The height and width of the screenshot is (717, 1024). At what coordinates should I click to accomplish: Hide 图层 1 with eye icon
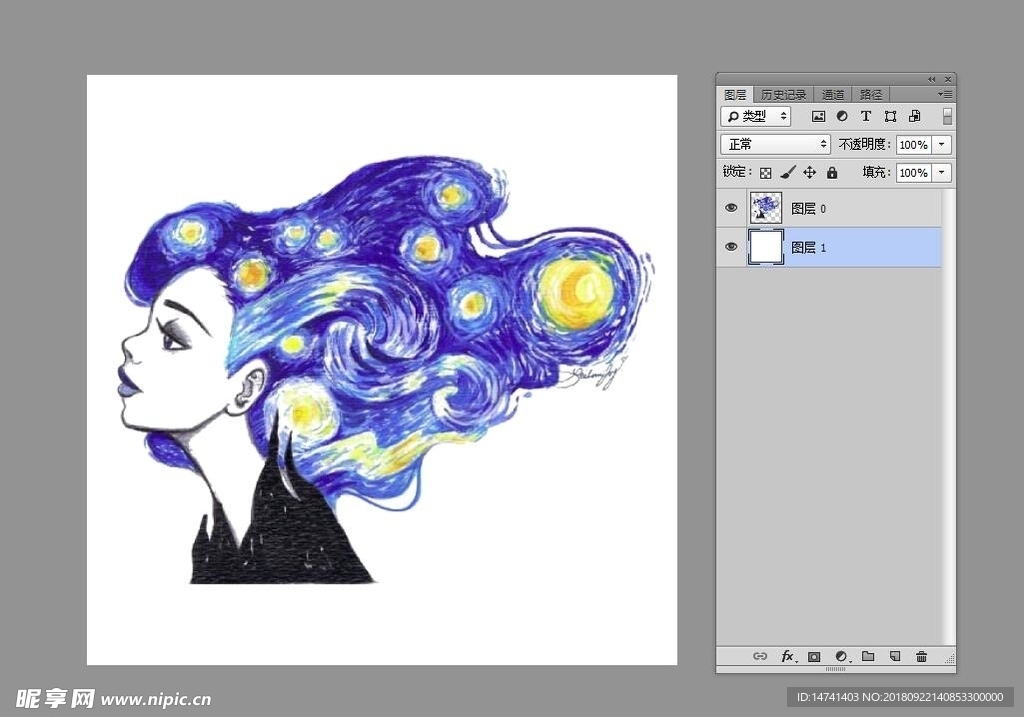tap(731, 247)
